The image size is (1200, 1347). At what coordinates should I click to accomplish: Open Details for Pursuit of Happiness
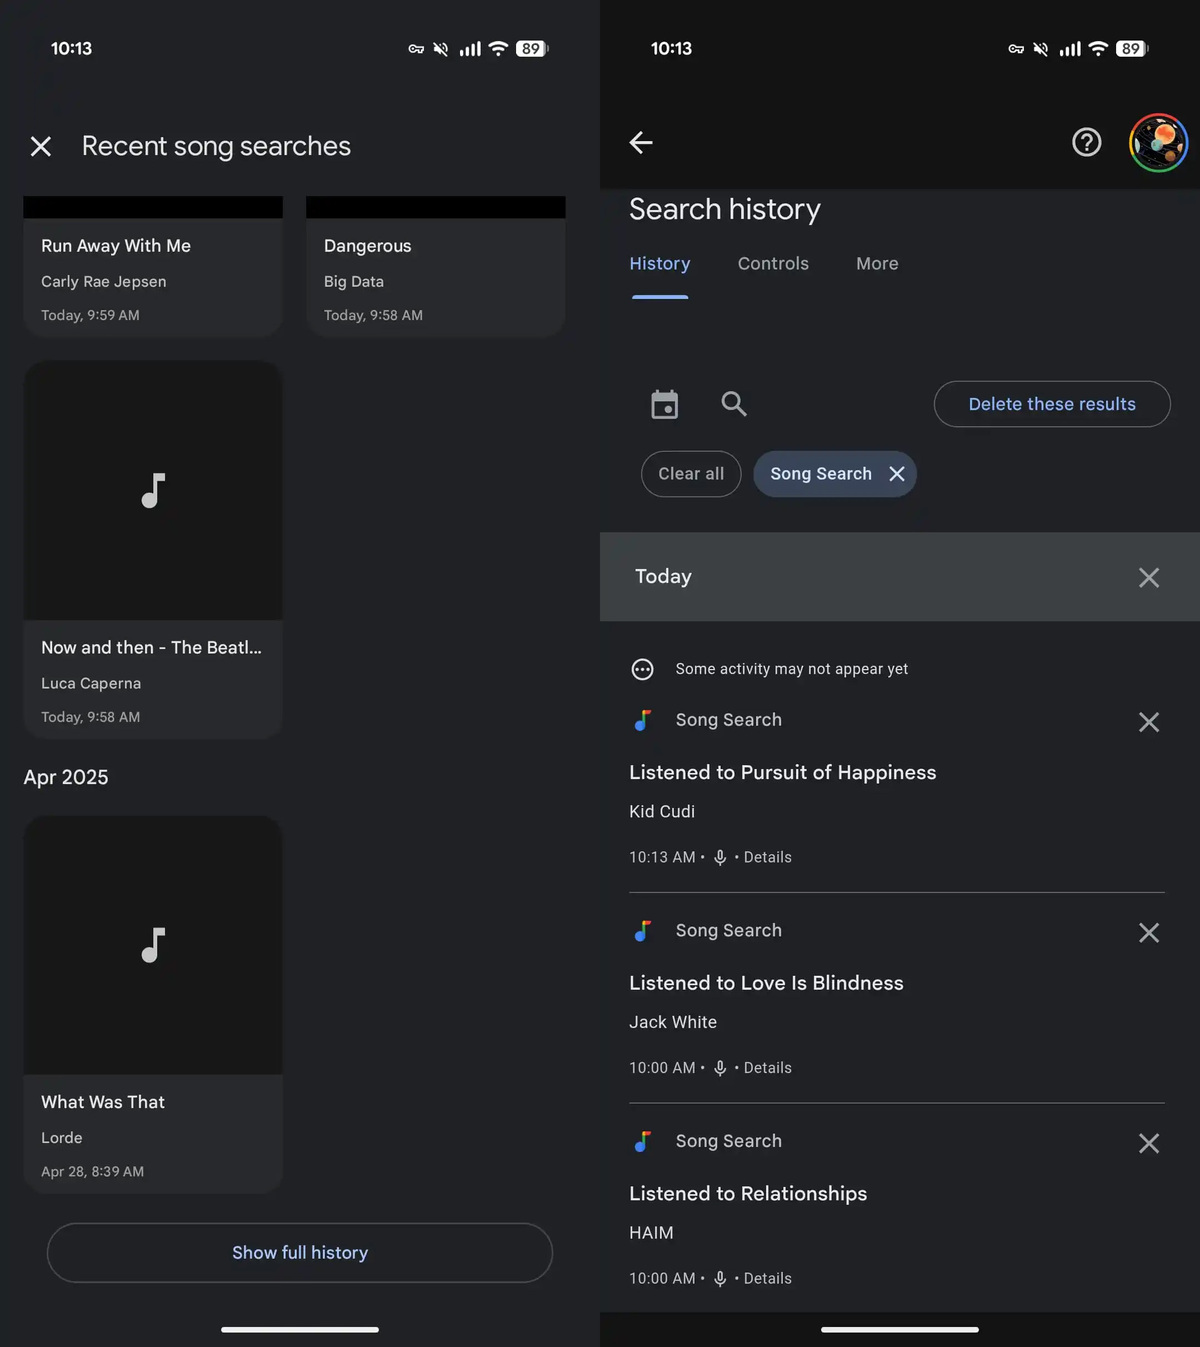click(767, 857)
